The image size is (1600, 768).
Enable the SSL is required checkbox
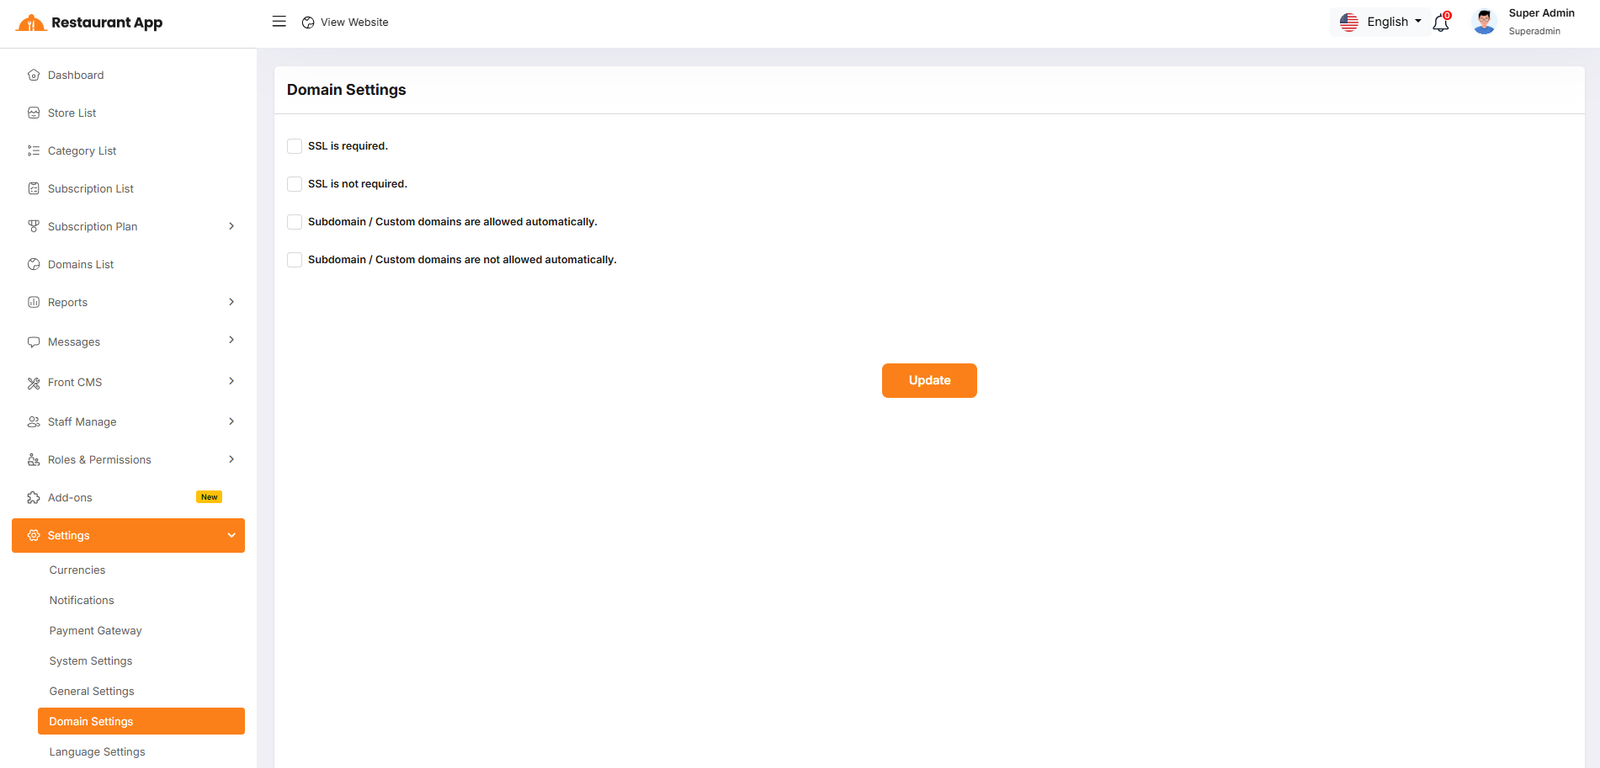click(294, 146)
